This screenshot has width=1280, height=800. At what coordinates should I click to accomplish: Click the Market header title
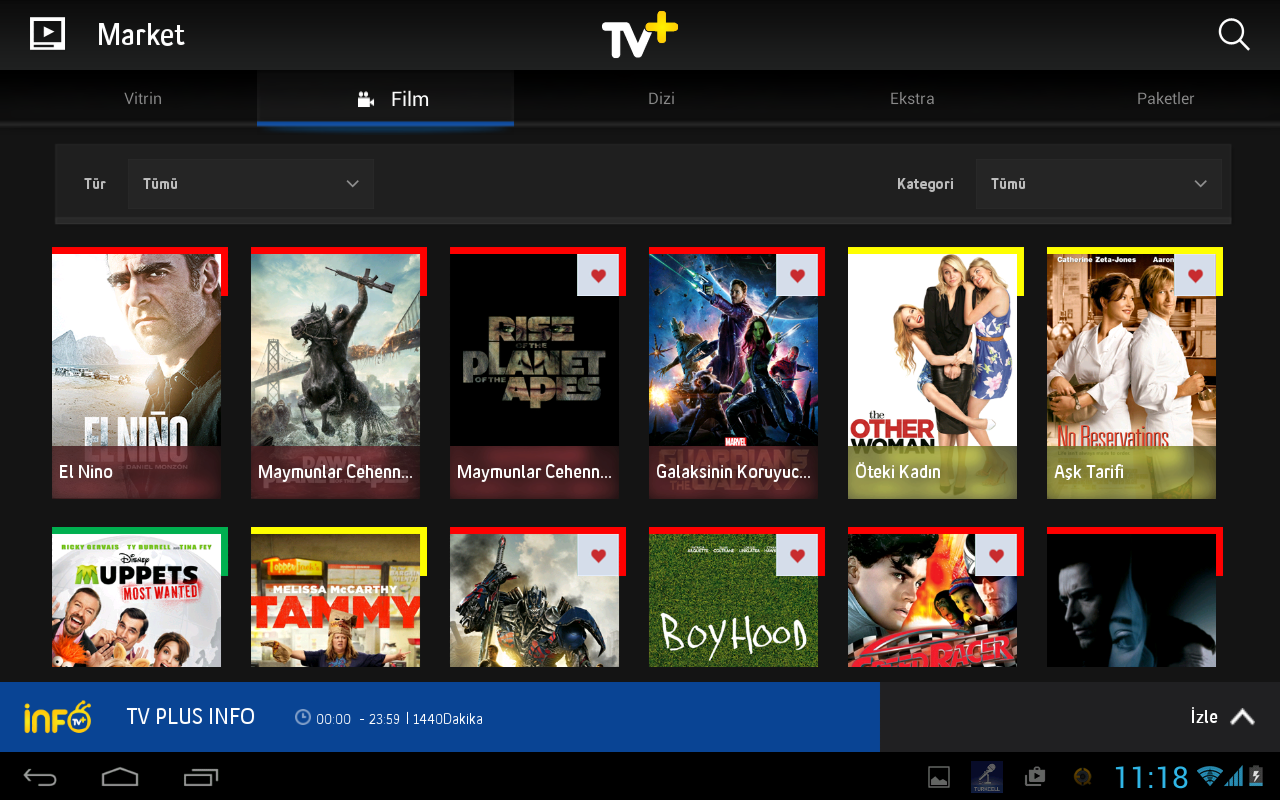141,35
